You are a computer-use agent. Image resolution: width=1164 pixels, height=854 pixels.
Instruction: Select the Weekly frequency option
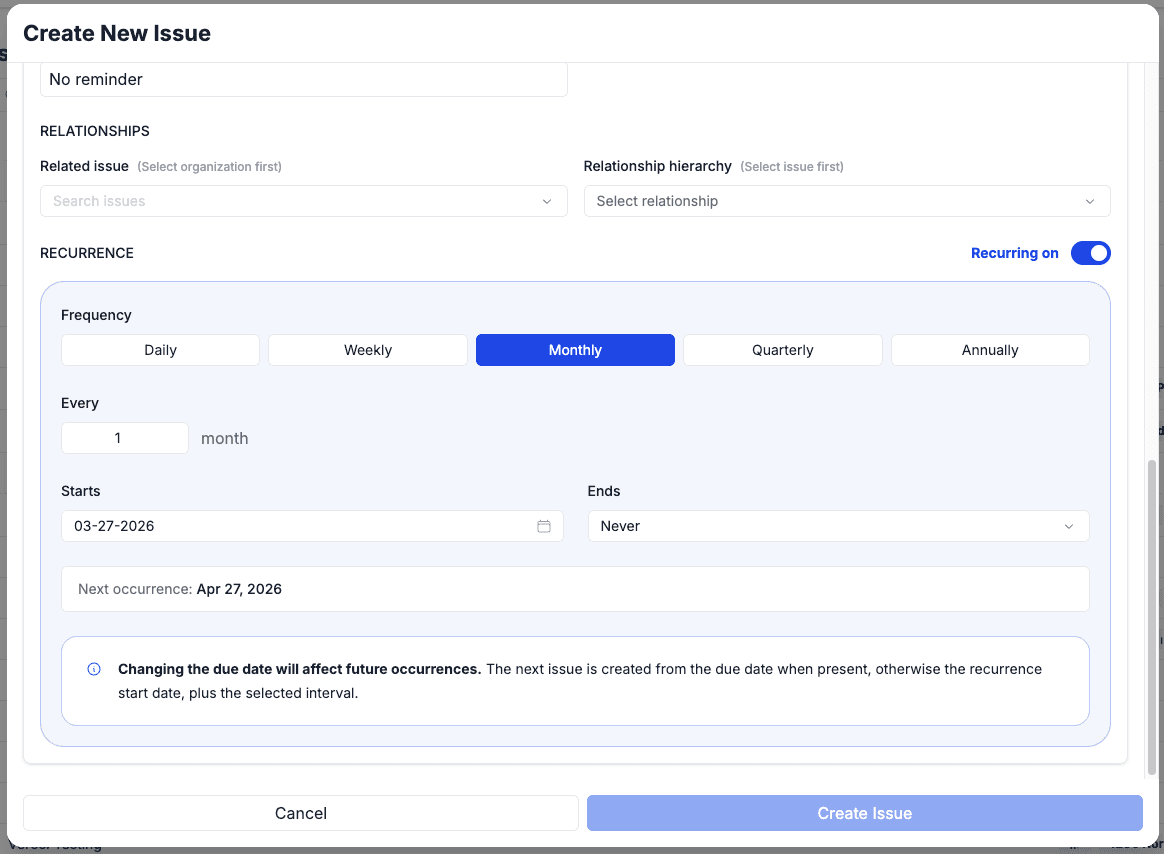coord(367,349)
